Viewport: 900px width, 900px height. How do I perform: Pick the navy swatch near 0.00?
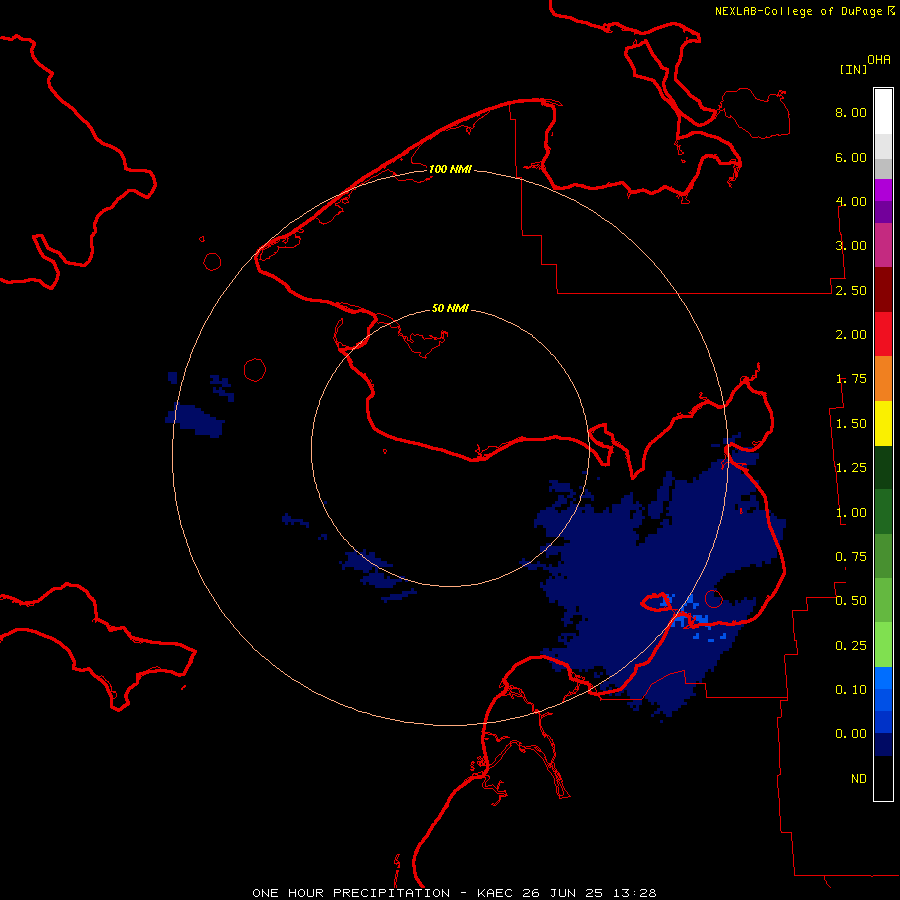pos(883,745)
